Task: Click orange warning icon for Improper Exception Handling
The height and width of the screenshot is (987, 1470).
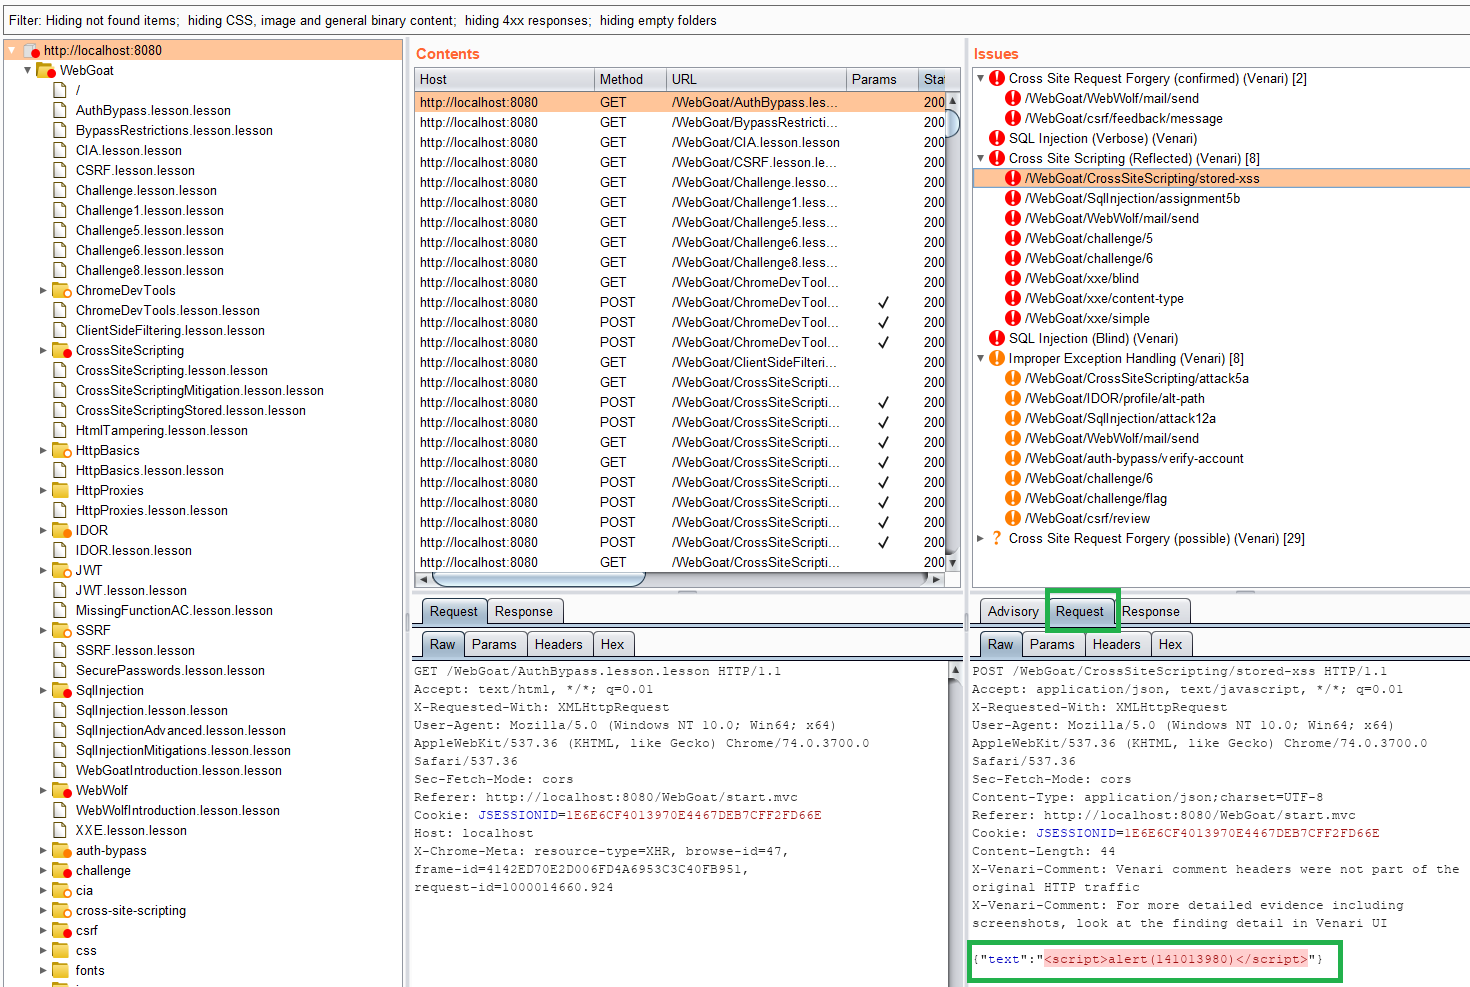Action: click(996, 358)
